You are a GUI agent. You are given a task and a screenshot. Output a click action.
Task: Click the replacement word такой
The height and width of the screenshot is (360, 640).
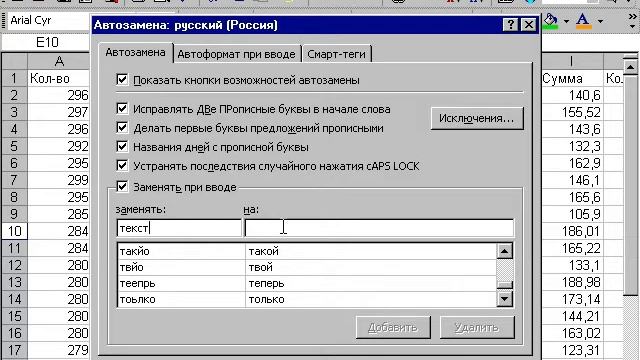point(264,251)
